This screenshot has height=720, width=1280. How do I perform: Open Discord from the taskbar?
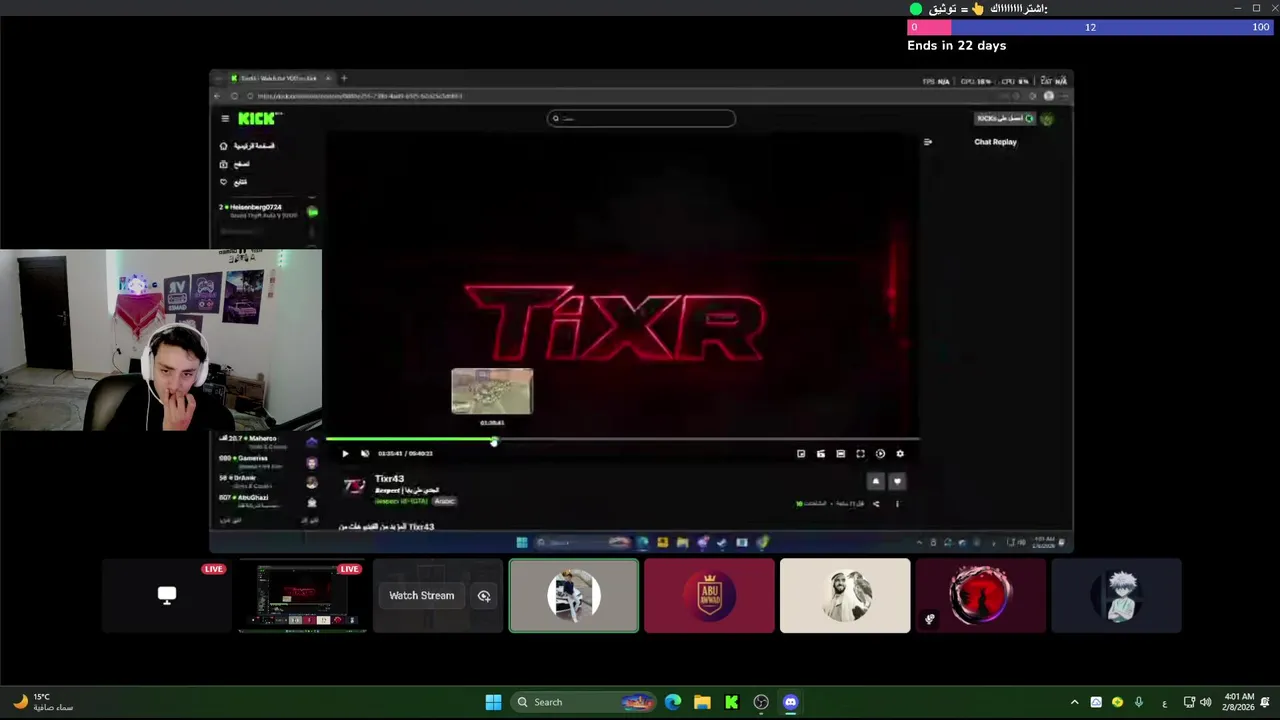click(x=791, y=702)
